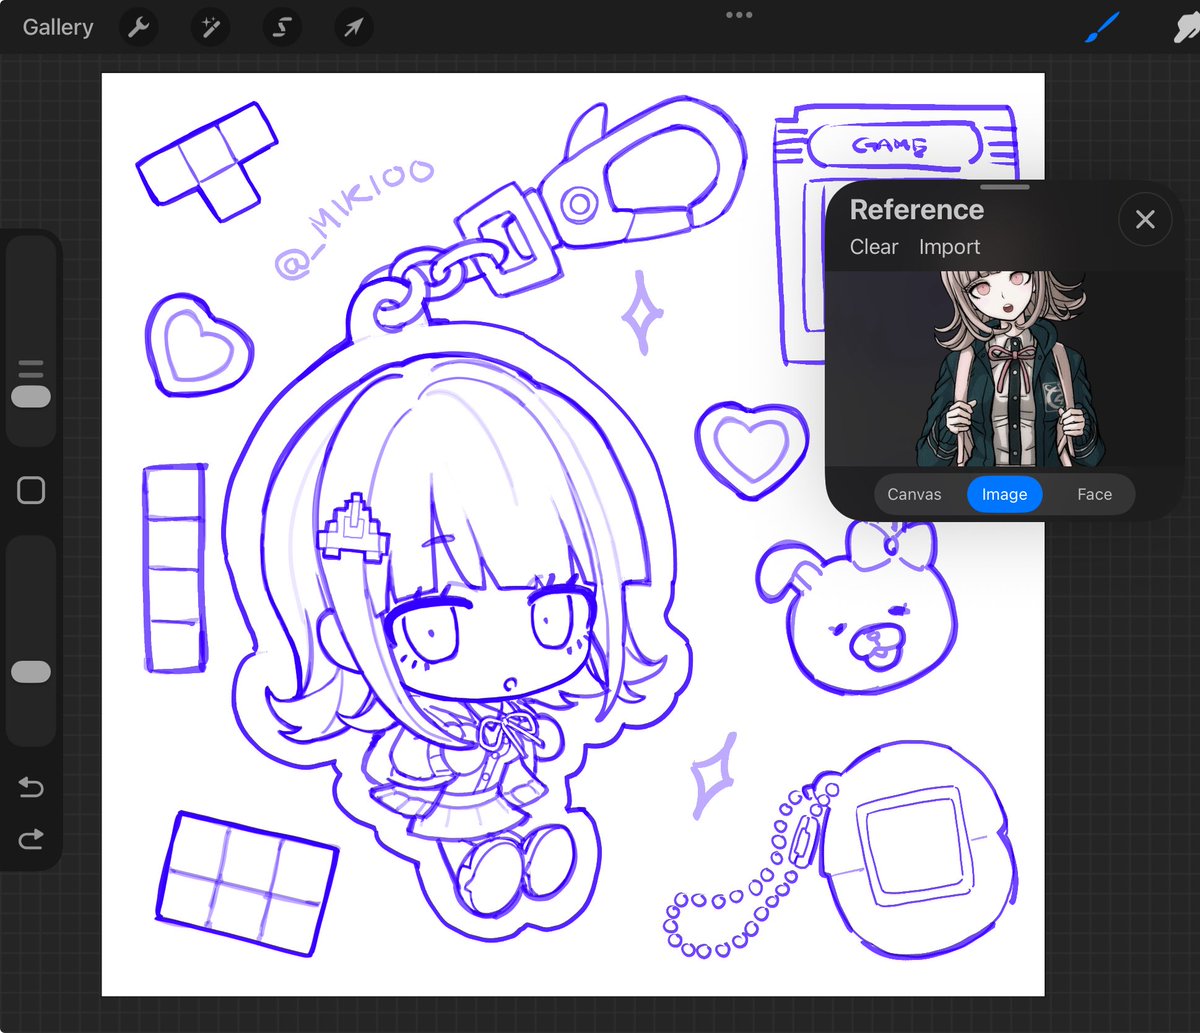Redo the last undone stroke
Screen dimensions: 1200x1033
pos(31,838)
